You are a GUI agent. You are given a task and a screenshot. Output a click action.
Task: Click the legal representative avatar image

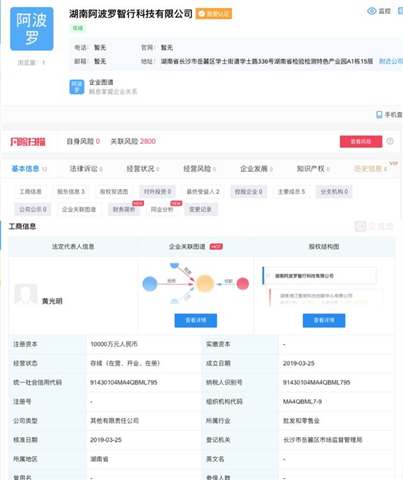(x=26, y=295)
